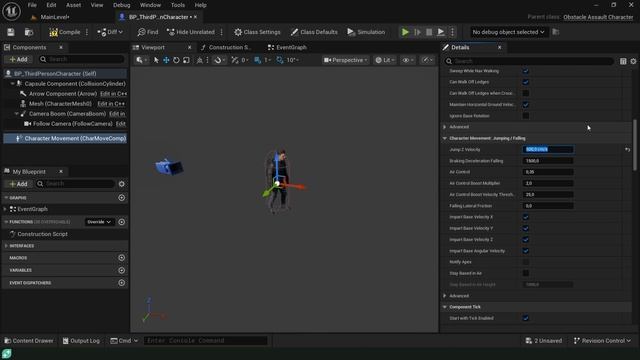Select the Rotate tool in viewport
Image resolution: width=640 pixels, height=360 pixels.
pyautogui.click(x=176, y=60)
